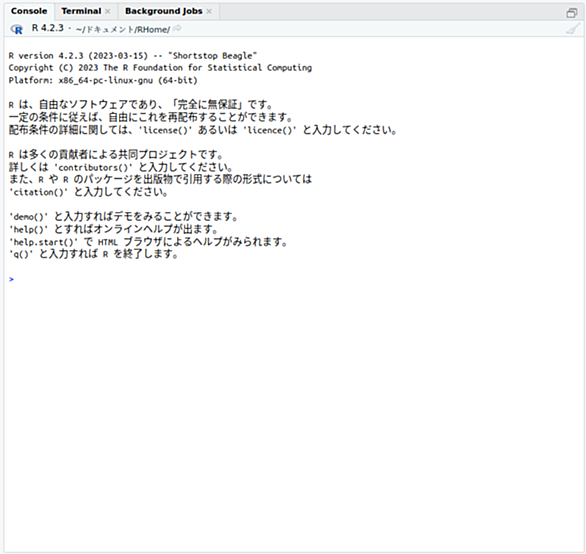The image size is (586, 554).
Task: Close the Terminal tab
Action: tap(108, 12)
